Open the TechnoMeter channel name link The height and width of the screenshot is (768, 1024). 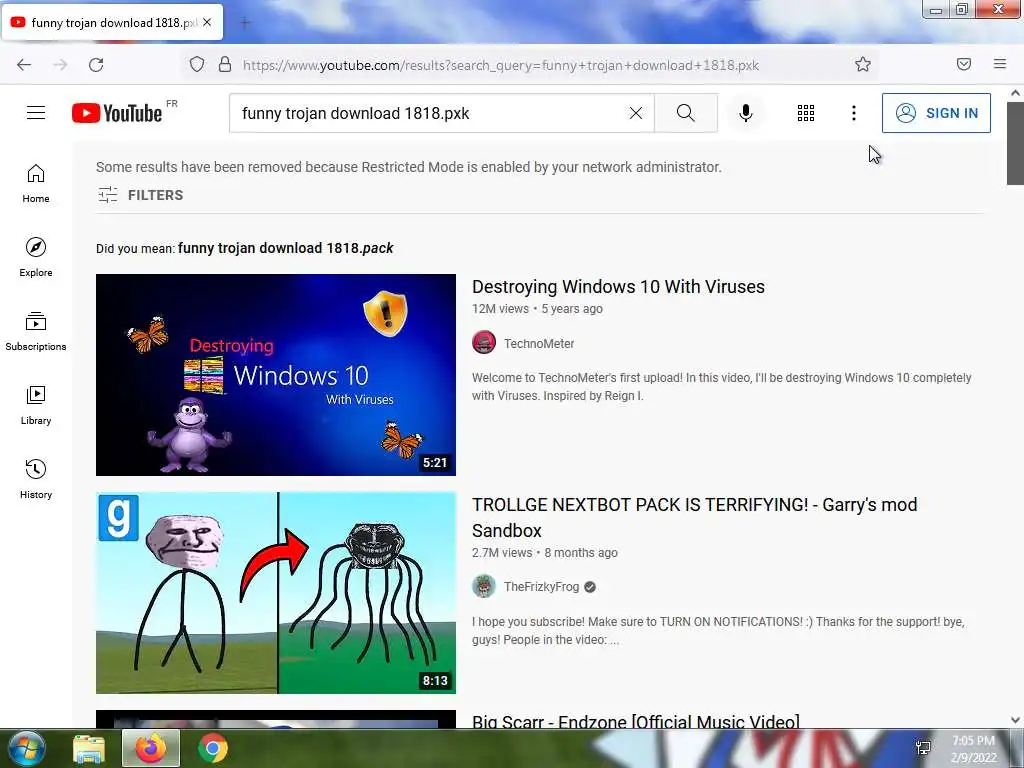pyautogui.click(x=539, y=344)
